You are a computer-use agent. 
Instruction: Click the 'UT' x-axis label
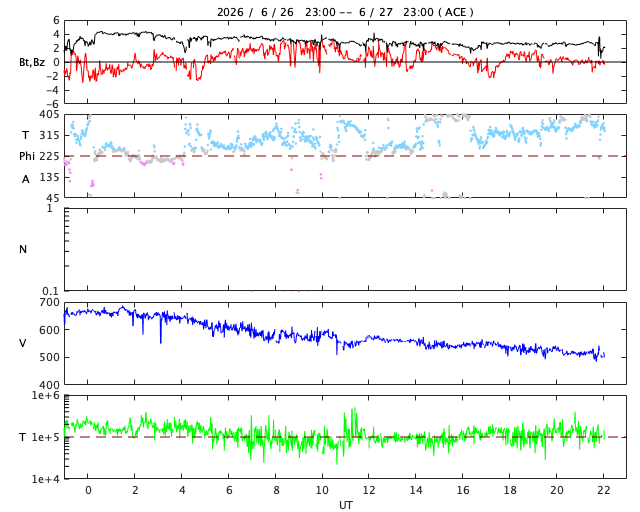[x=345, y=505]
